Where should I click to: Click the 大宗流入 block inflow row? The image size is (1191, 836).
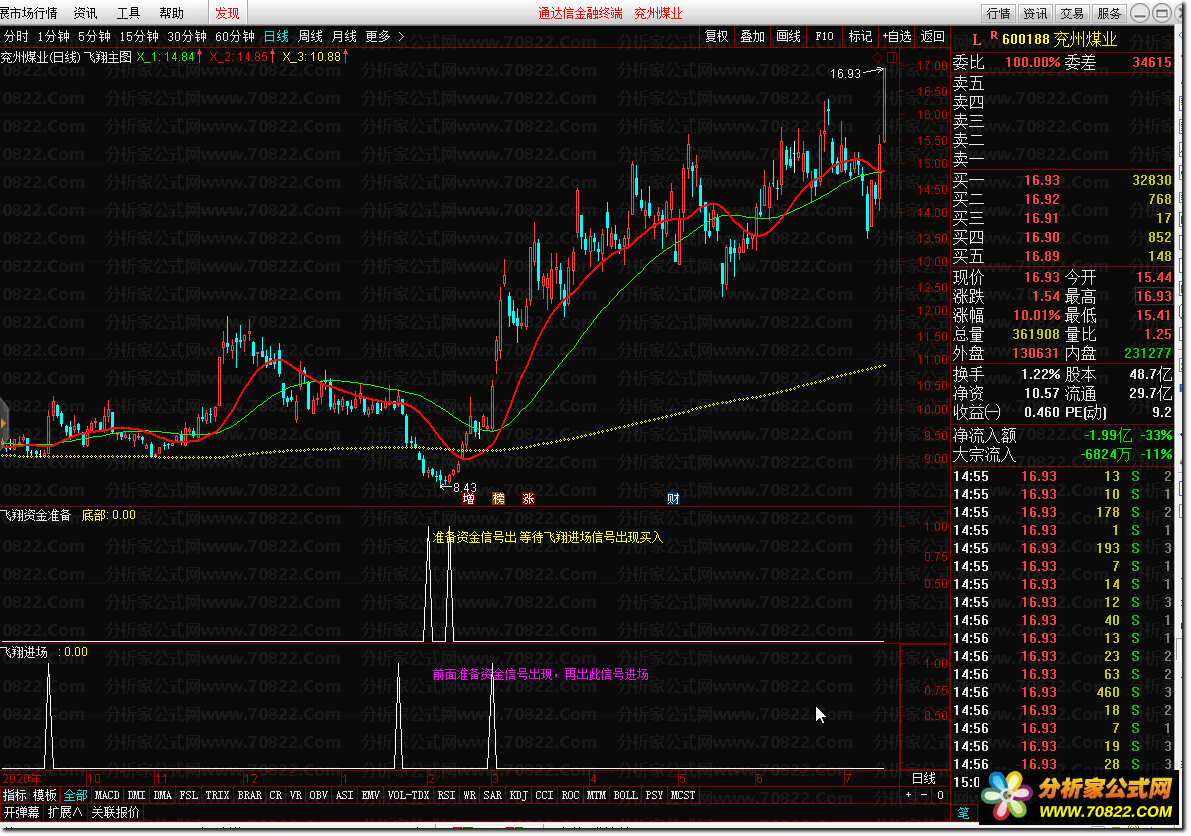1063,455
